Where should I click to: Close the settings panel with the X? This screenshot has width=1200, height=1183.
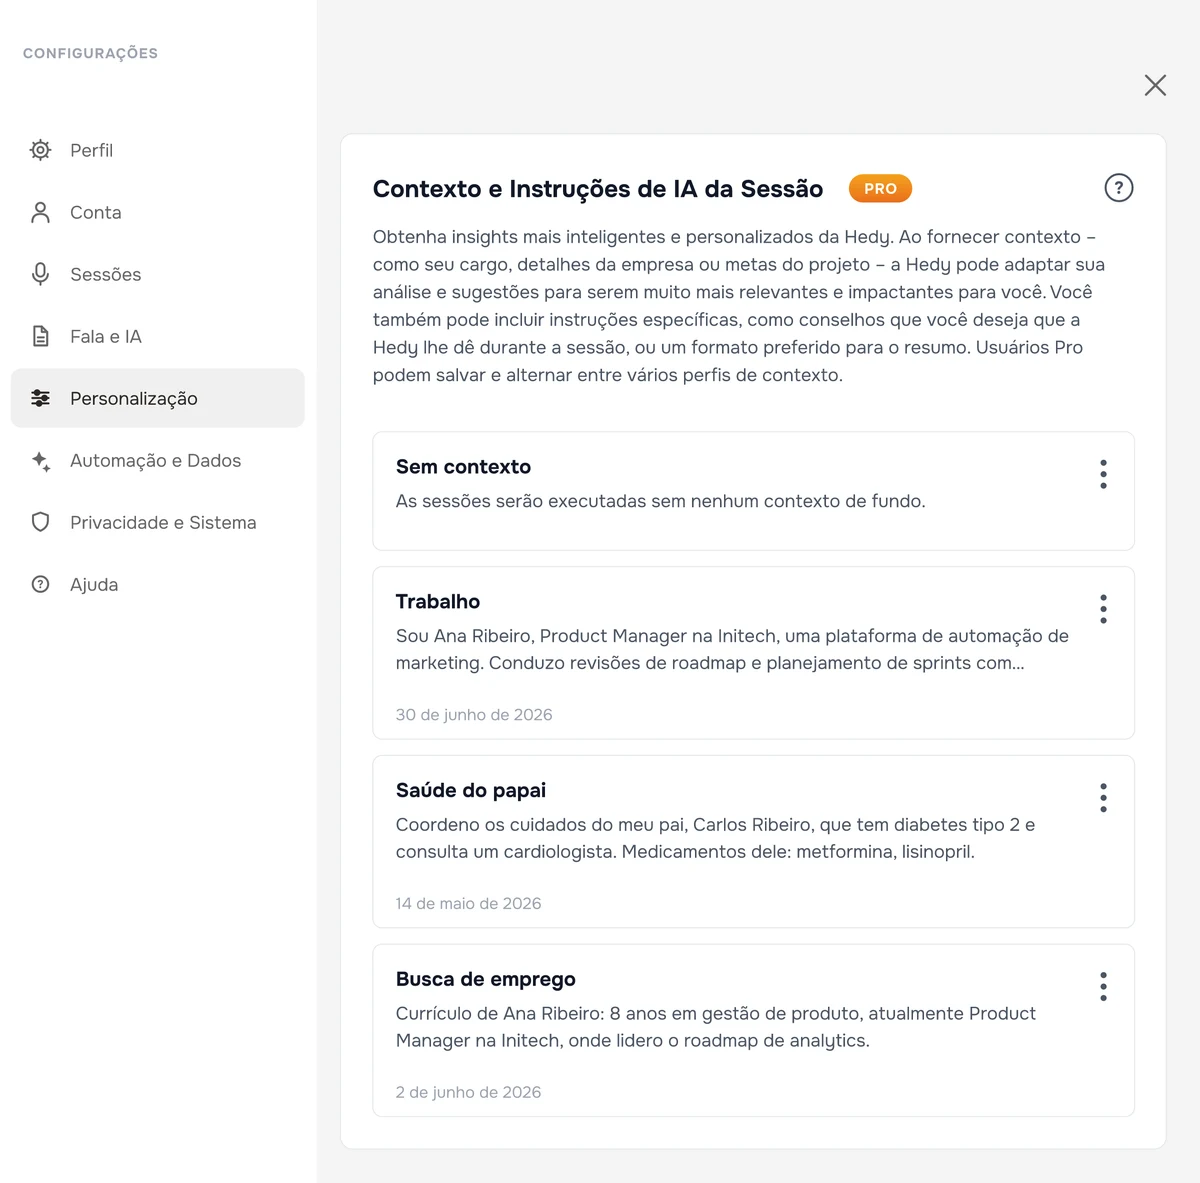tap(1155, 85)
